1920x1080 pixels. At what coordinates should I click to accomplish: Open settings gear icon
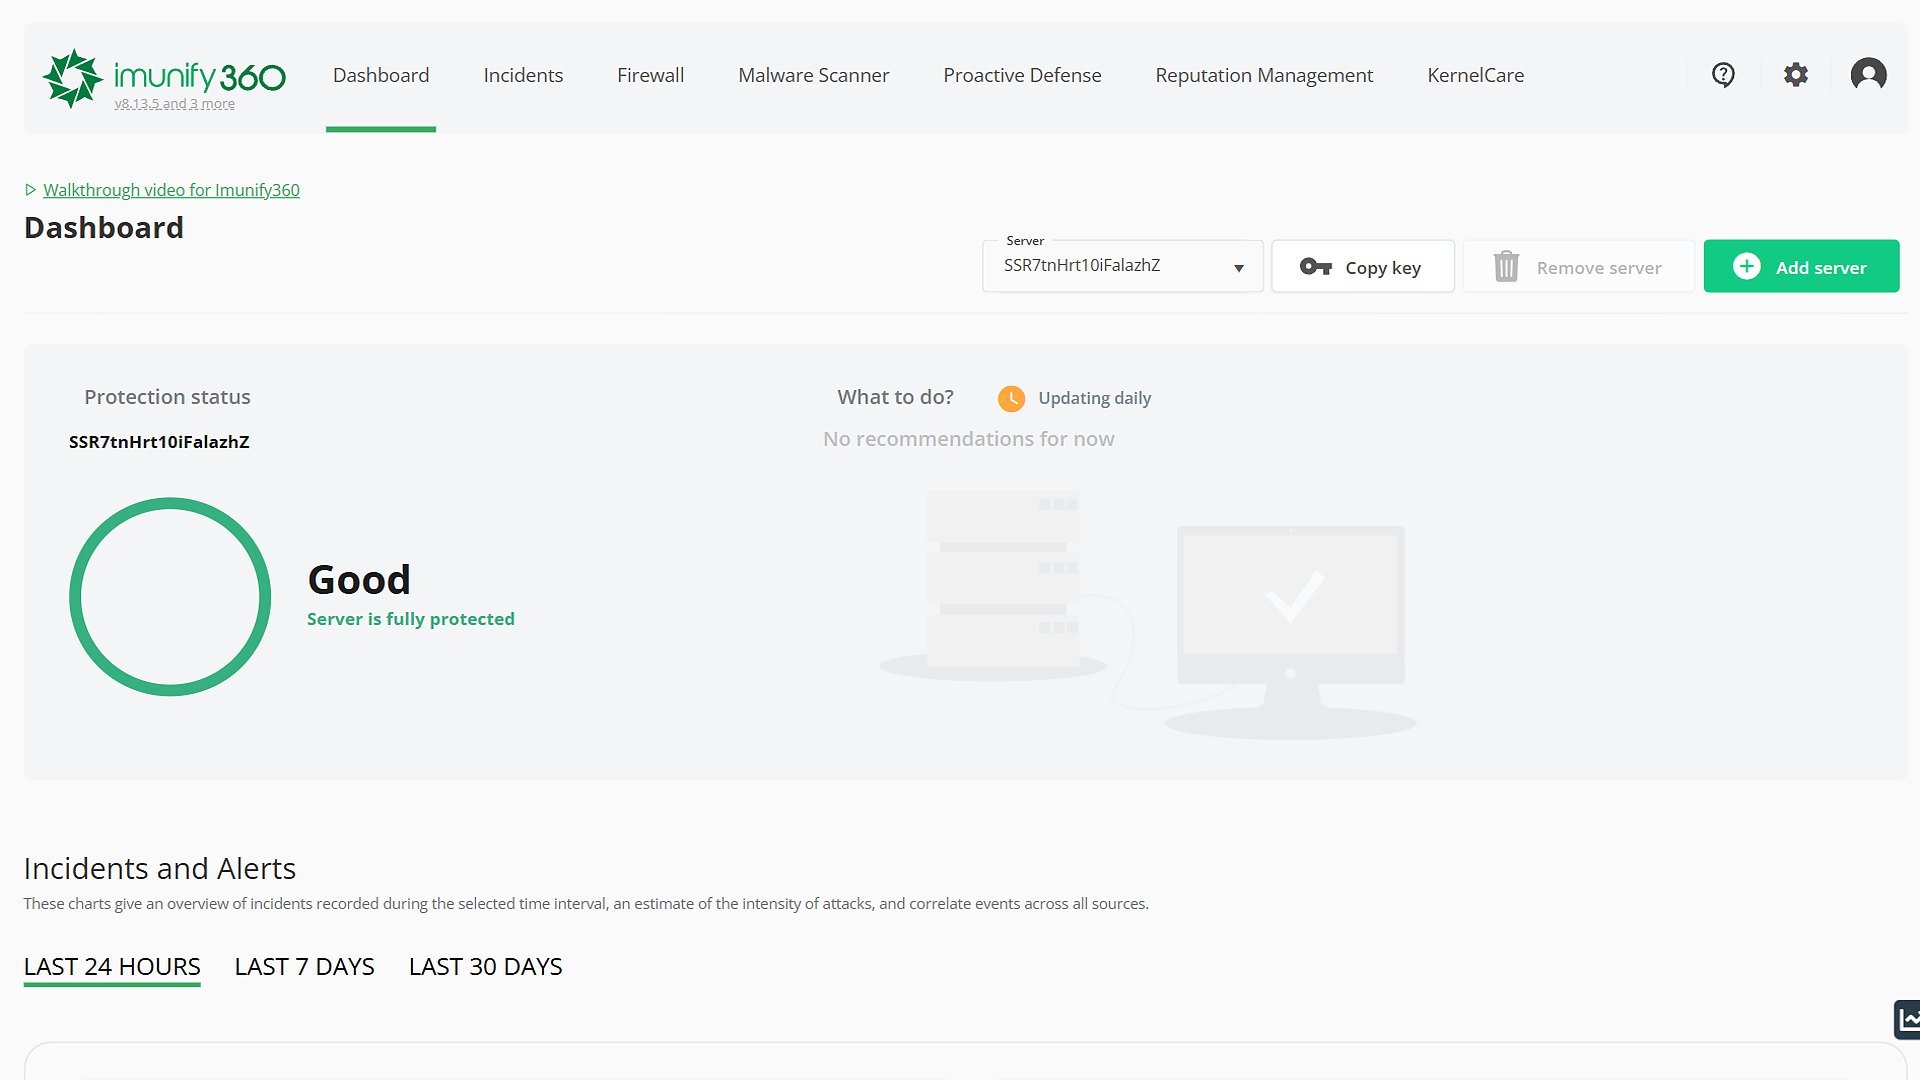[1796, 75]
